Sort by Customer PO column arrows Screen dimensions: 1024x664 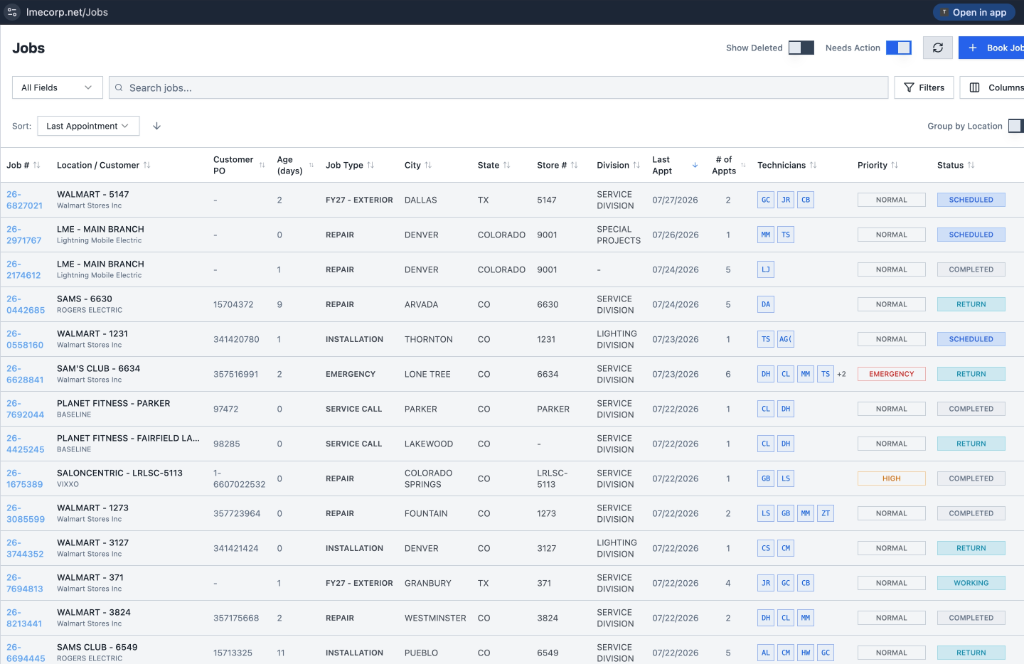pos(262,165)
